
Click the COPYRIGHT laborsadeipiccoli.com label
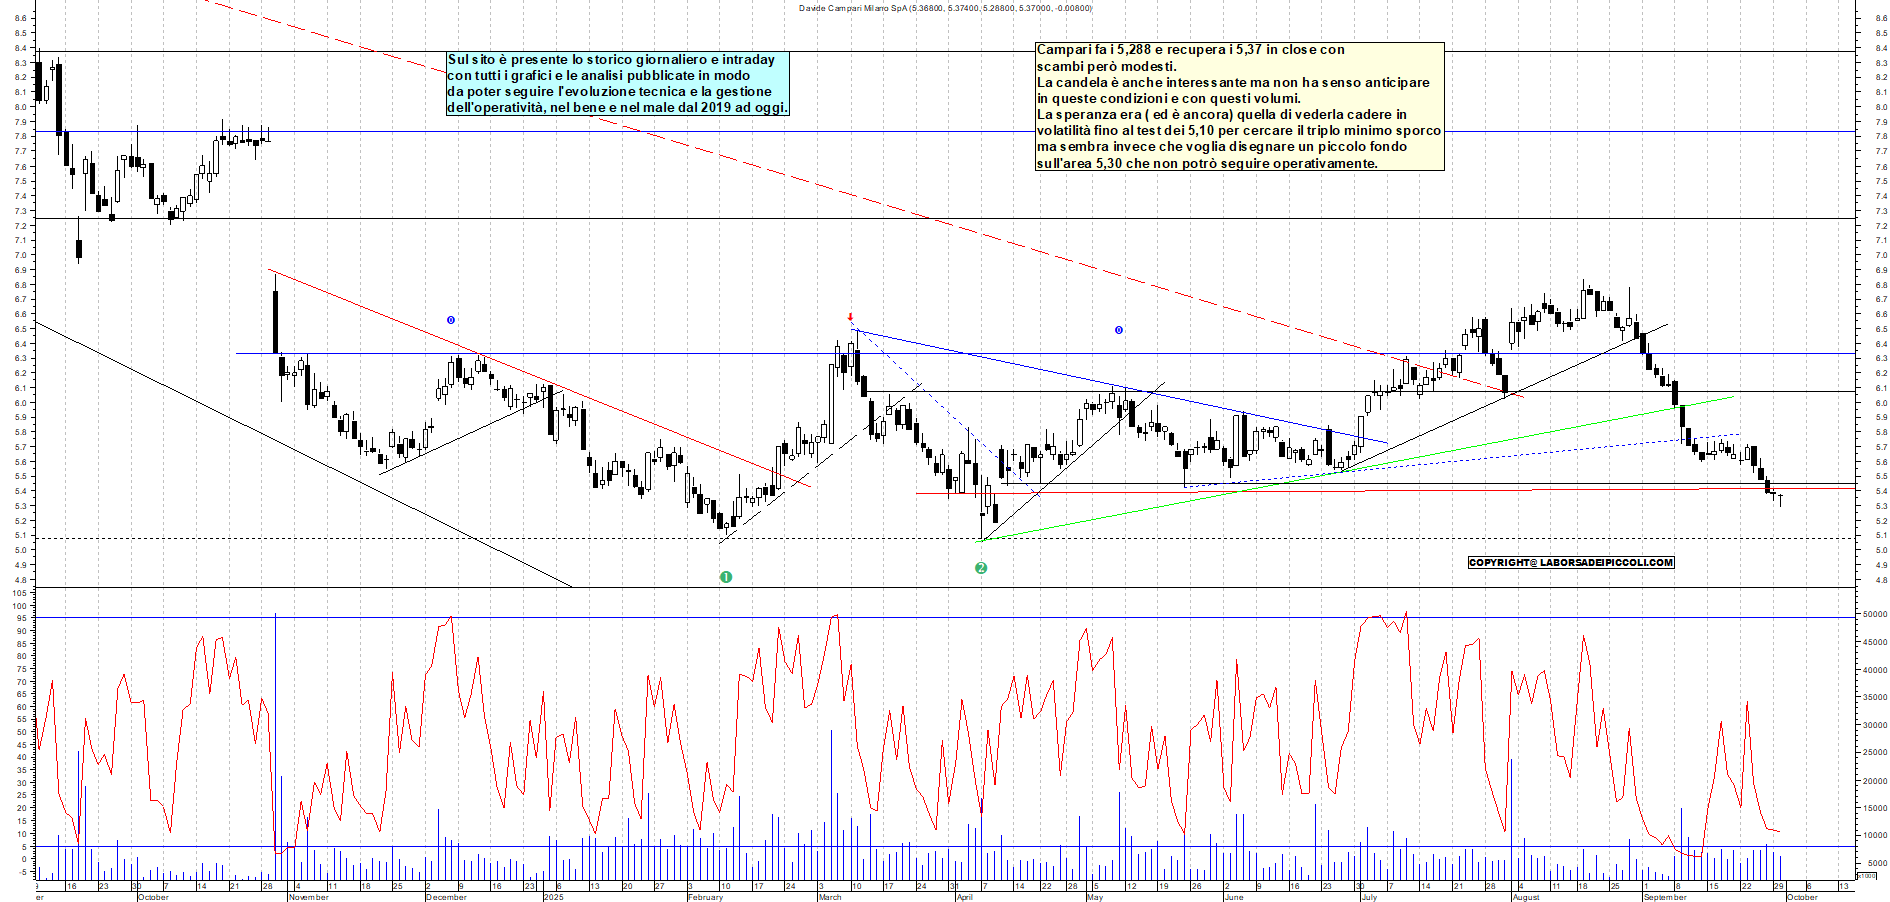(x=1570, y=563)
